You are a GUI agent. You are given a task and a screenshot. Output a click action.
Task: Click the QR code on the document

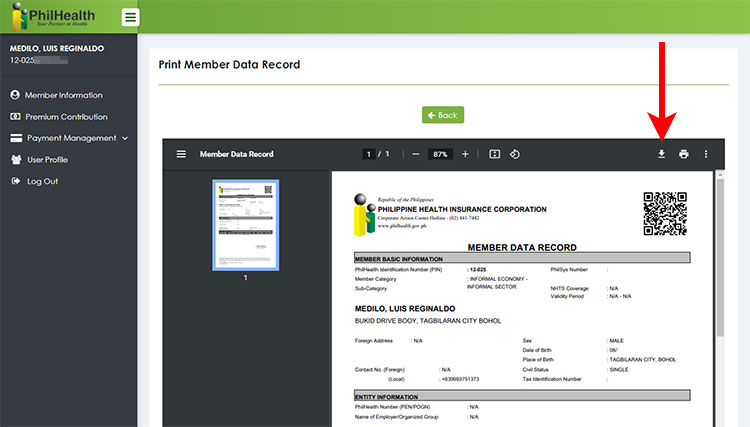pos(665,213)
